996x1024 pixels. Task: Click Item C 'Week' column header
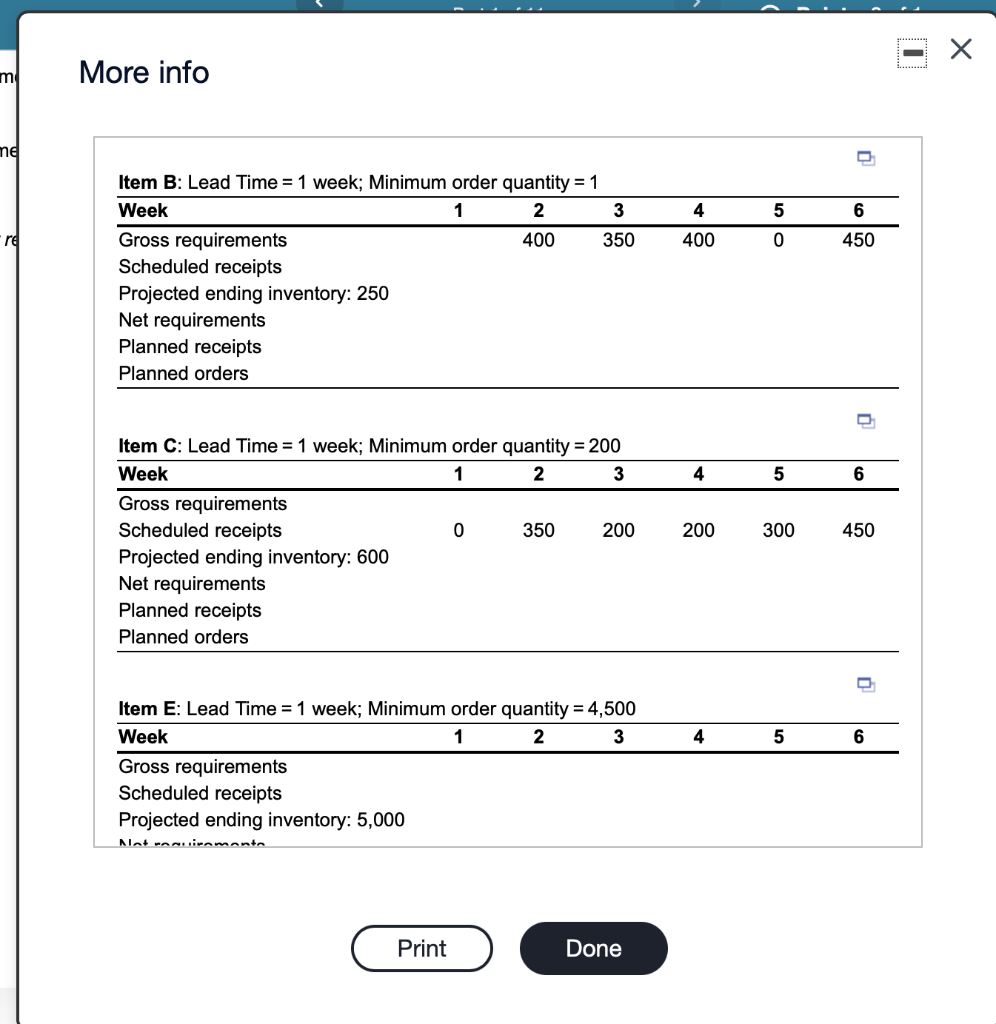[143, 474]
